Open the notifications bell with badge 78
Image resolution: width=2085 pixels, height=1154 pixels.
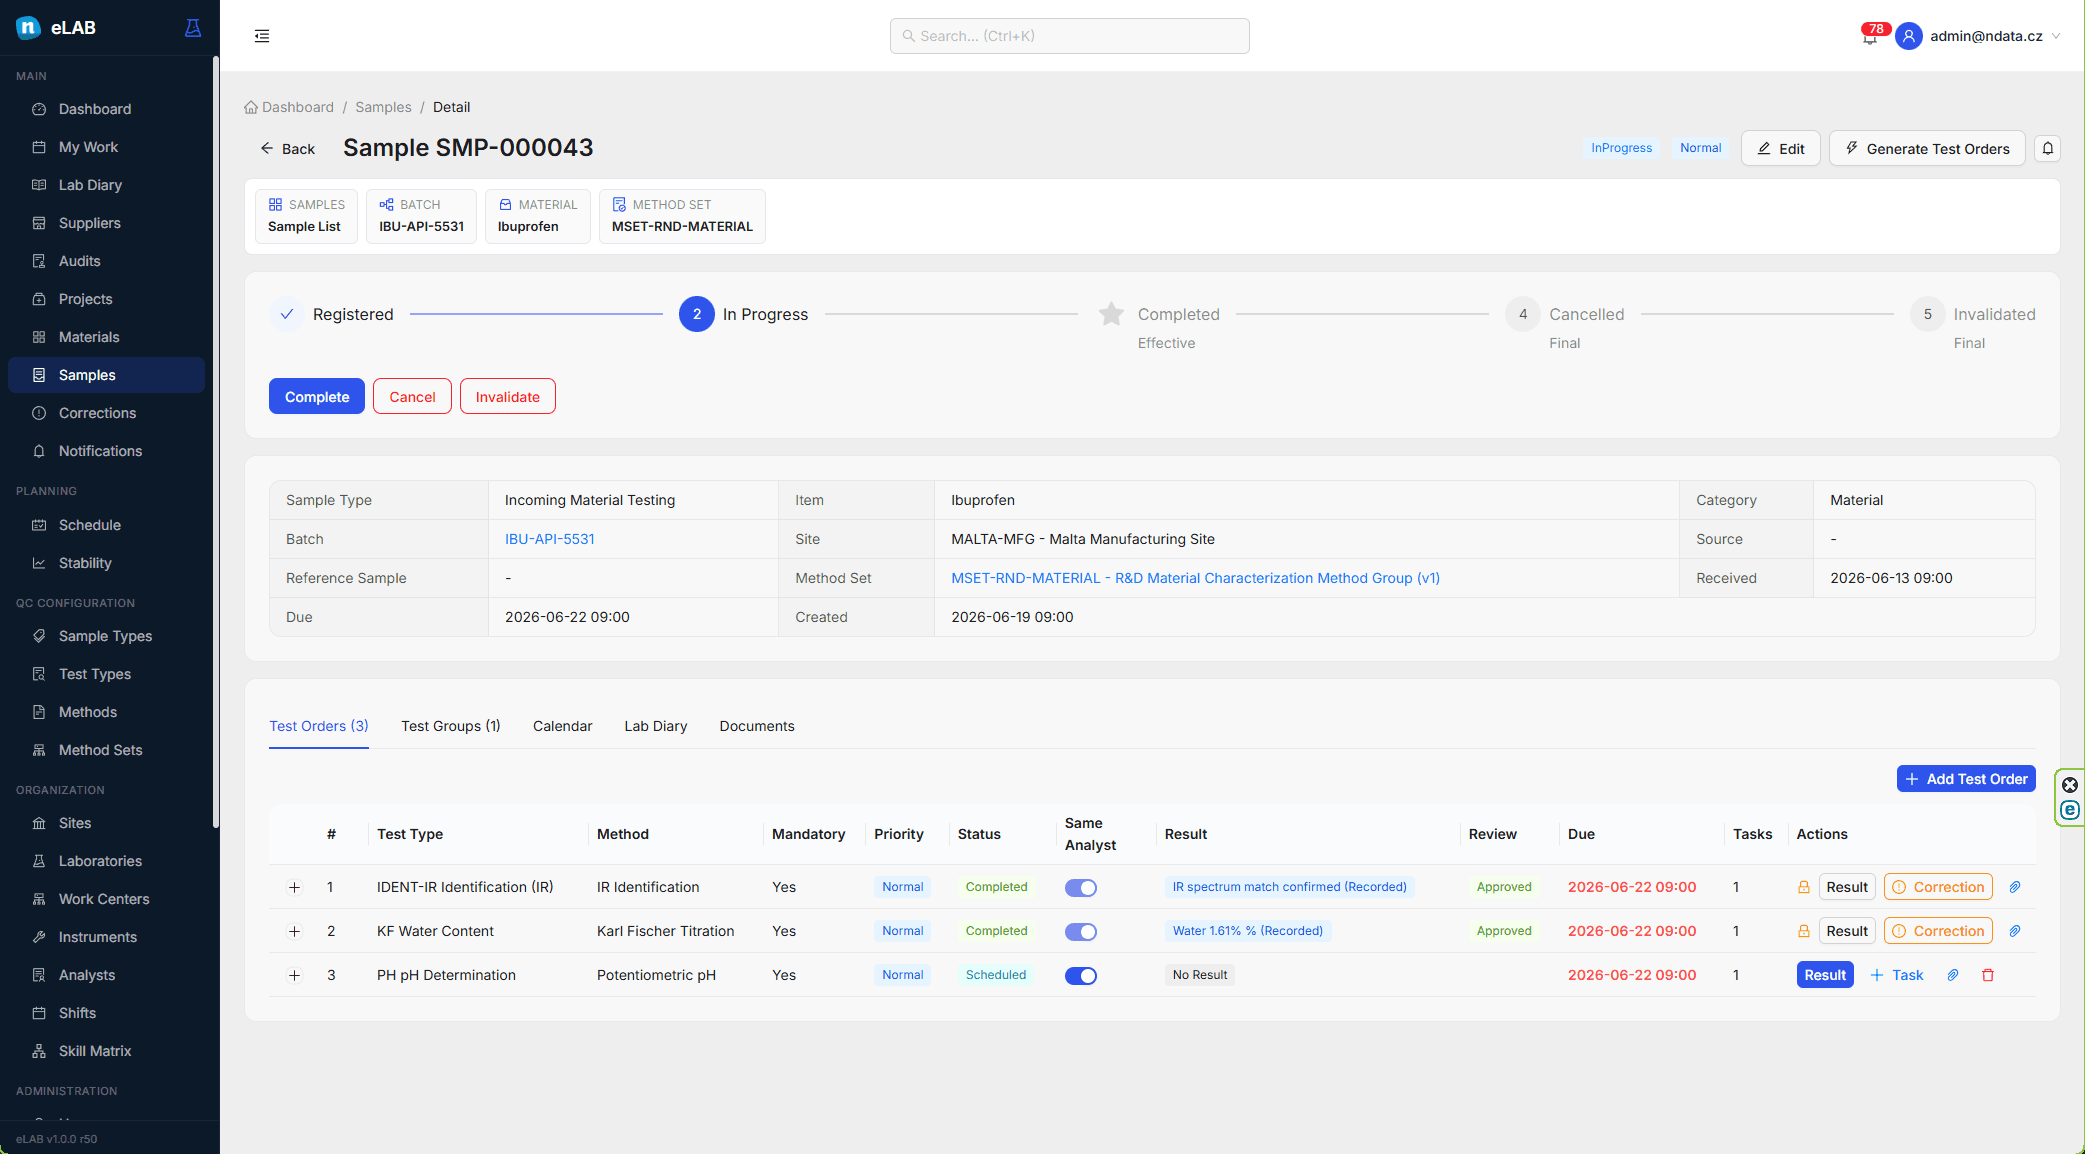pyautogui.click(x=1870, y=36)
